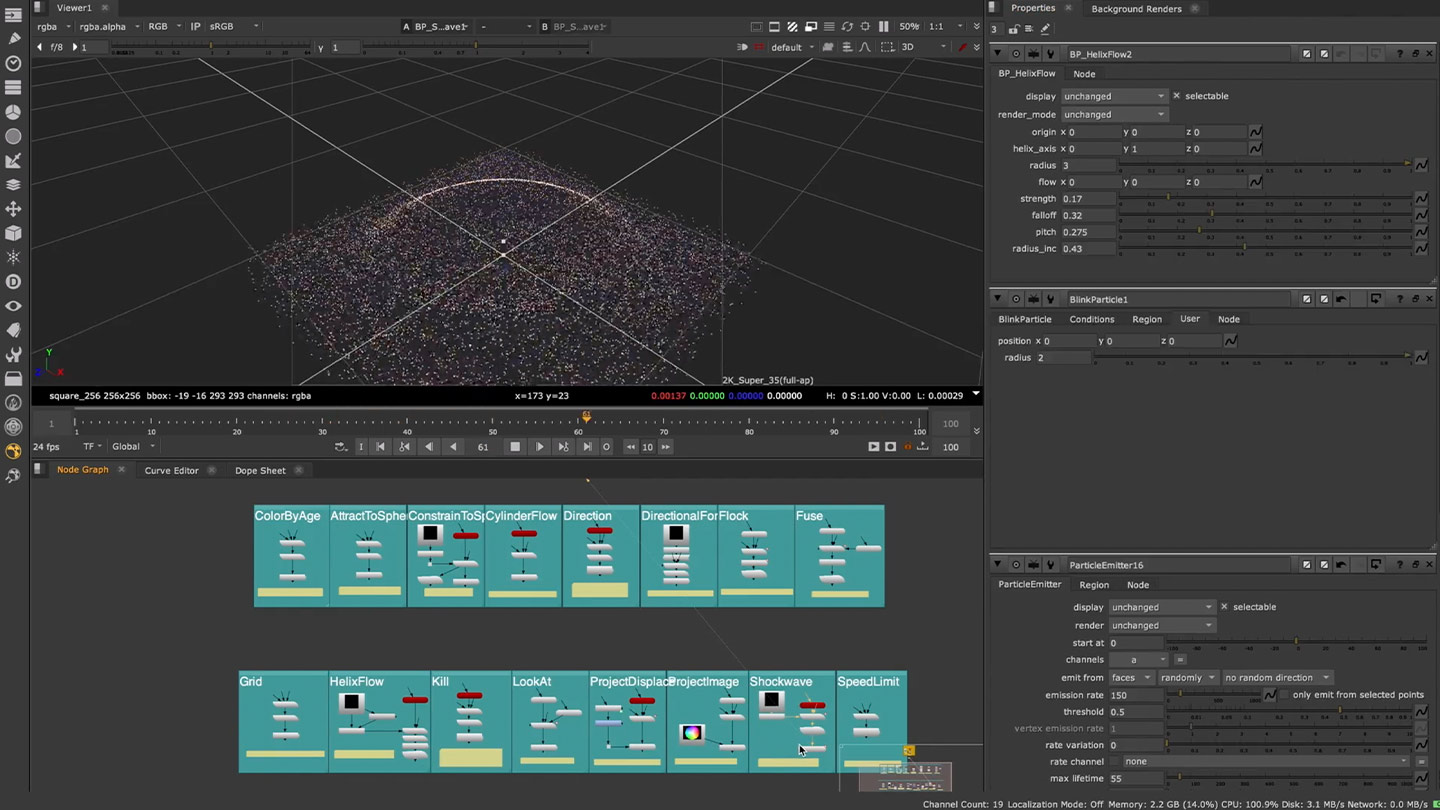The image size is (1440, 810).
Task: Open the Conditions tab in BlinkParticle1
Action: click(x=1091, y=319)
